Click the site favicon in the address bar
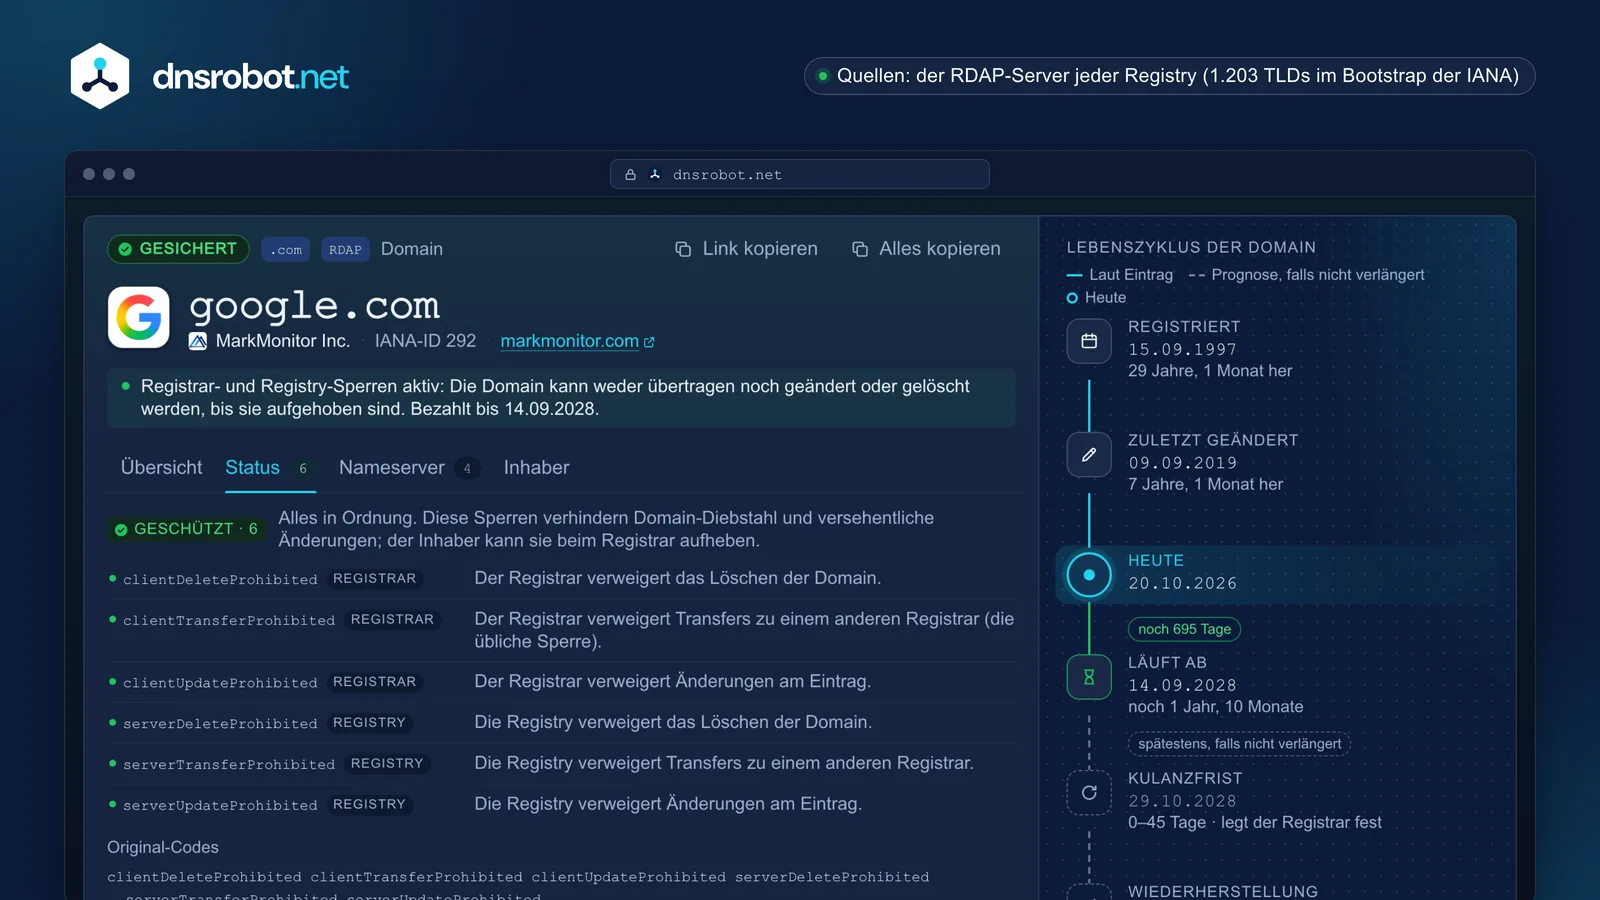The width and height of the screenshot is (1600, 900). pyautogui.click(x=655, y=175)
